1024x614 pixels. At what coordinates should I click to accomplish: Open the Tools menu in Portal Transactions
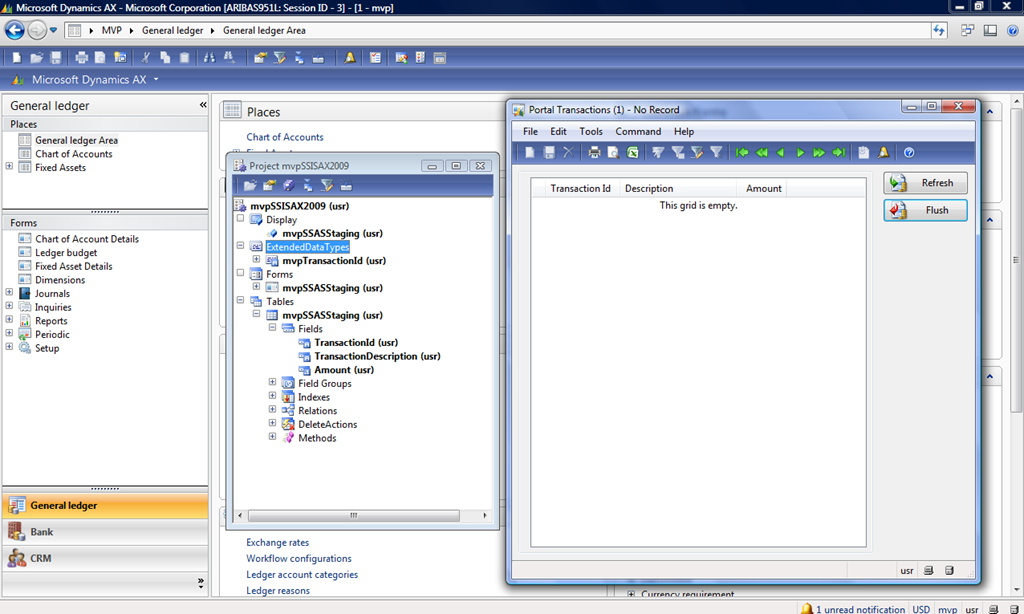(591, 131)
